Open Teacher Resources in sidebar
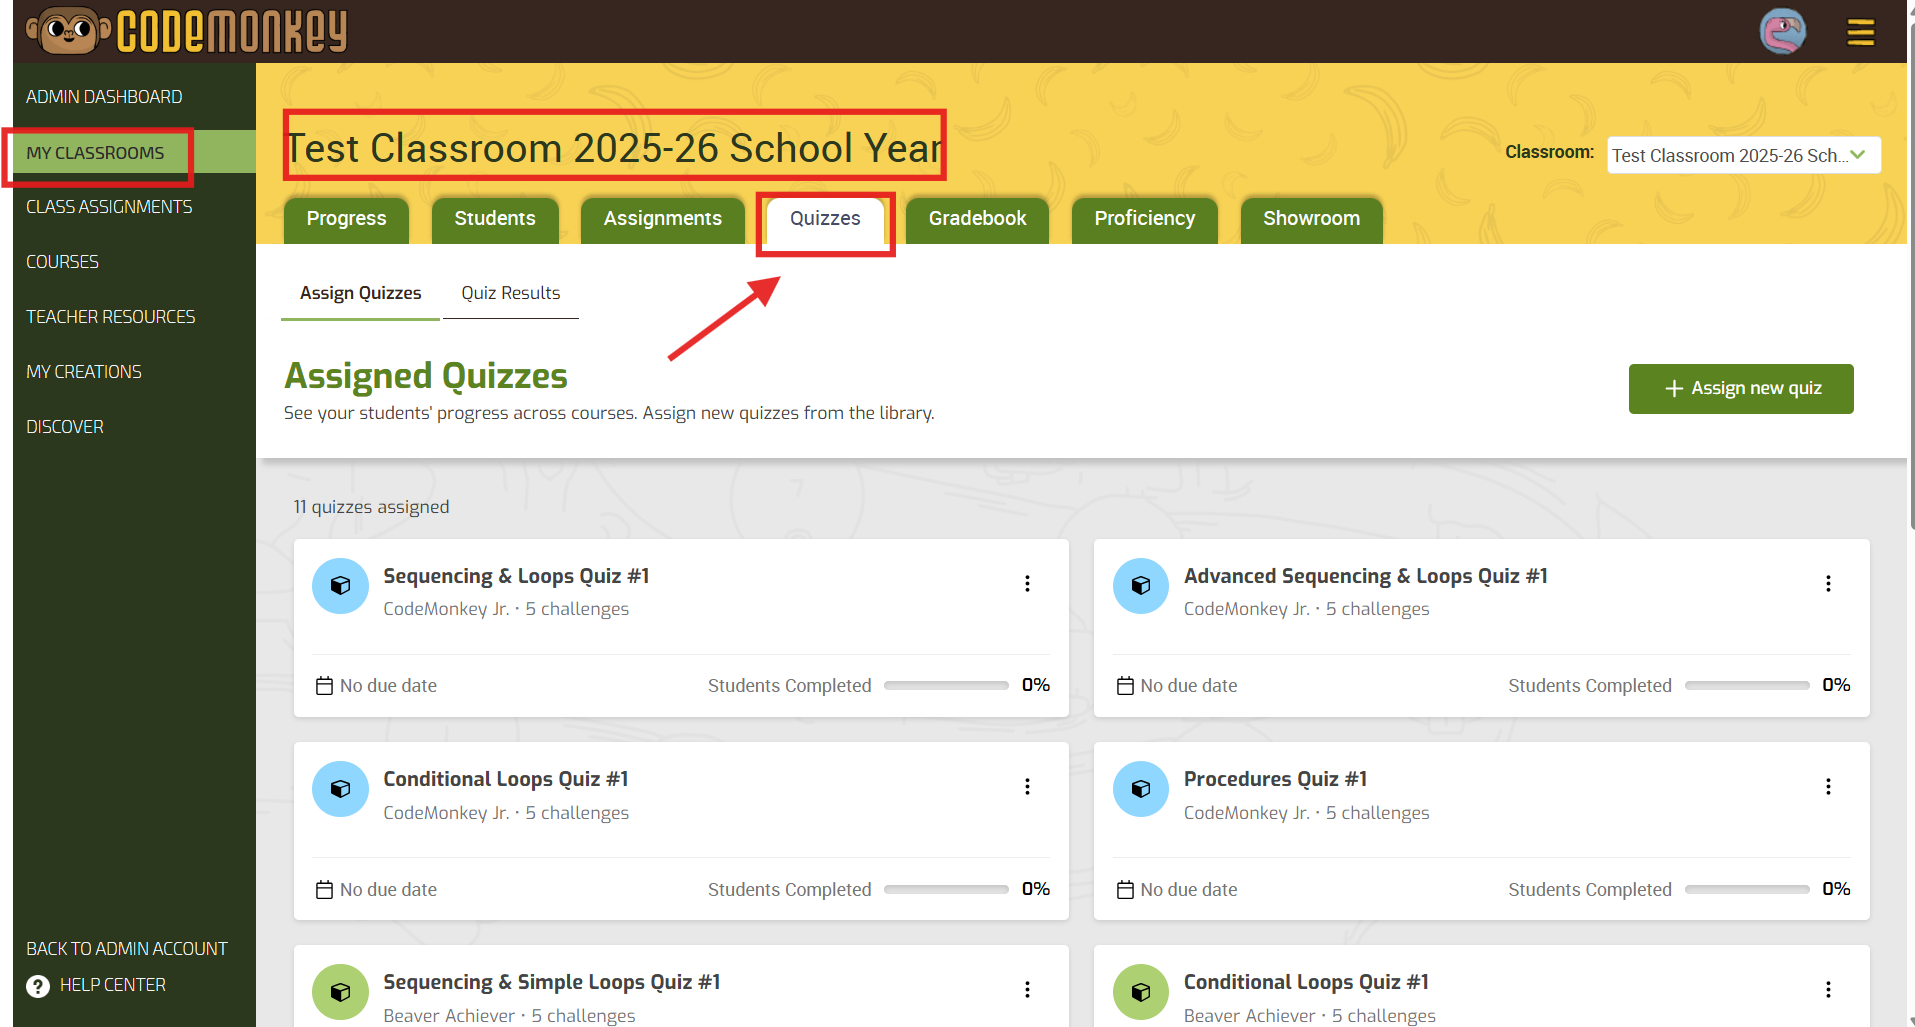 point(110,317)
